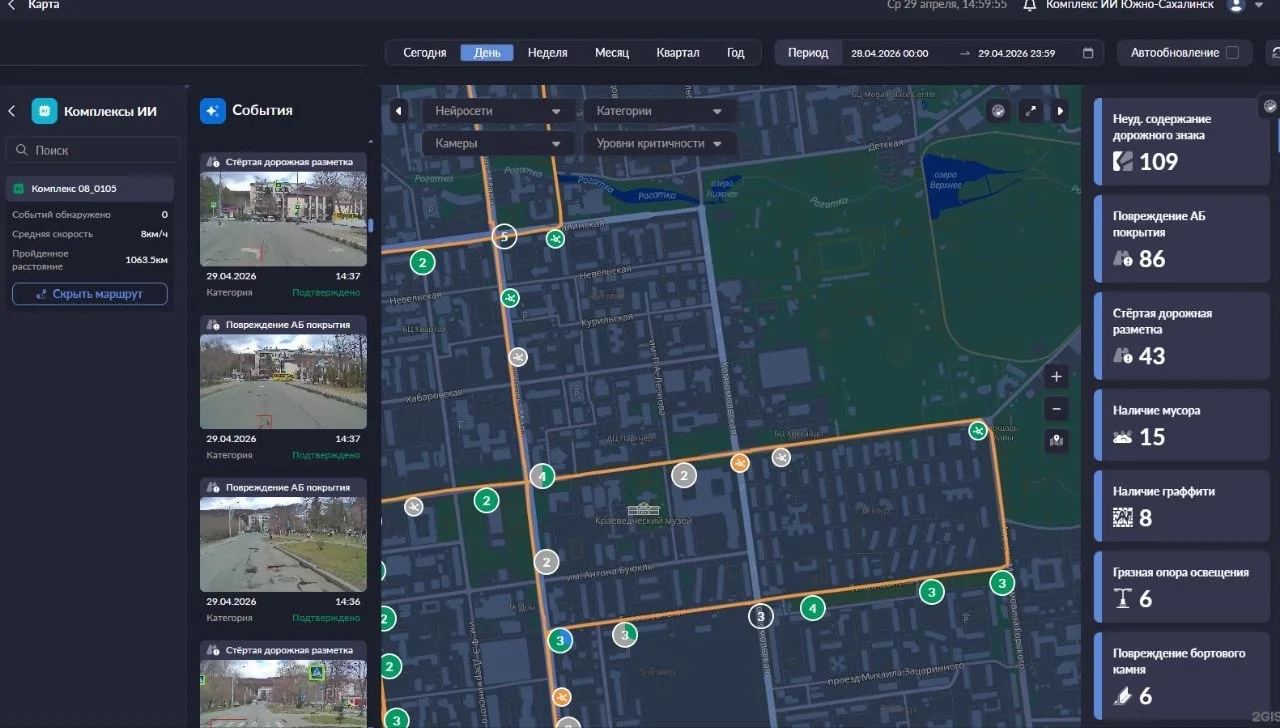Screen dimensions: 1280x728
Task: Click the chart icon above statistics cards
Action: pyautogui.click(x=1269, y=106)
